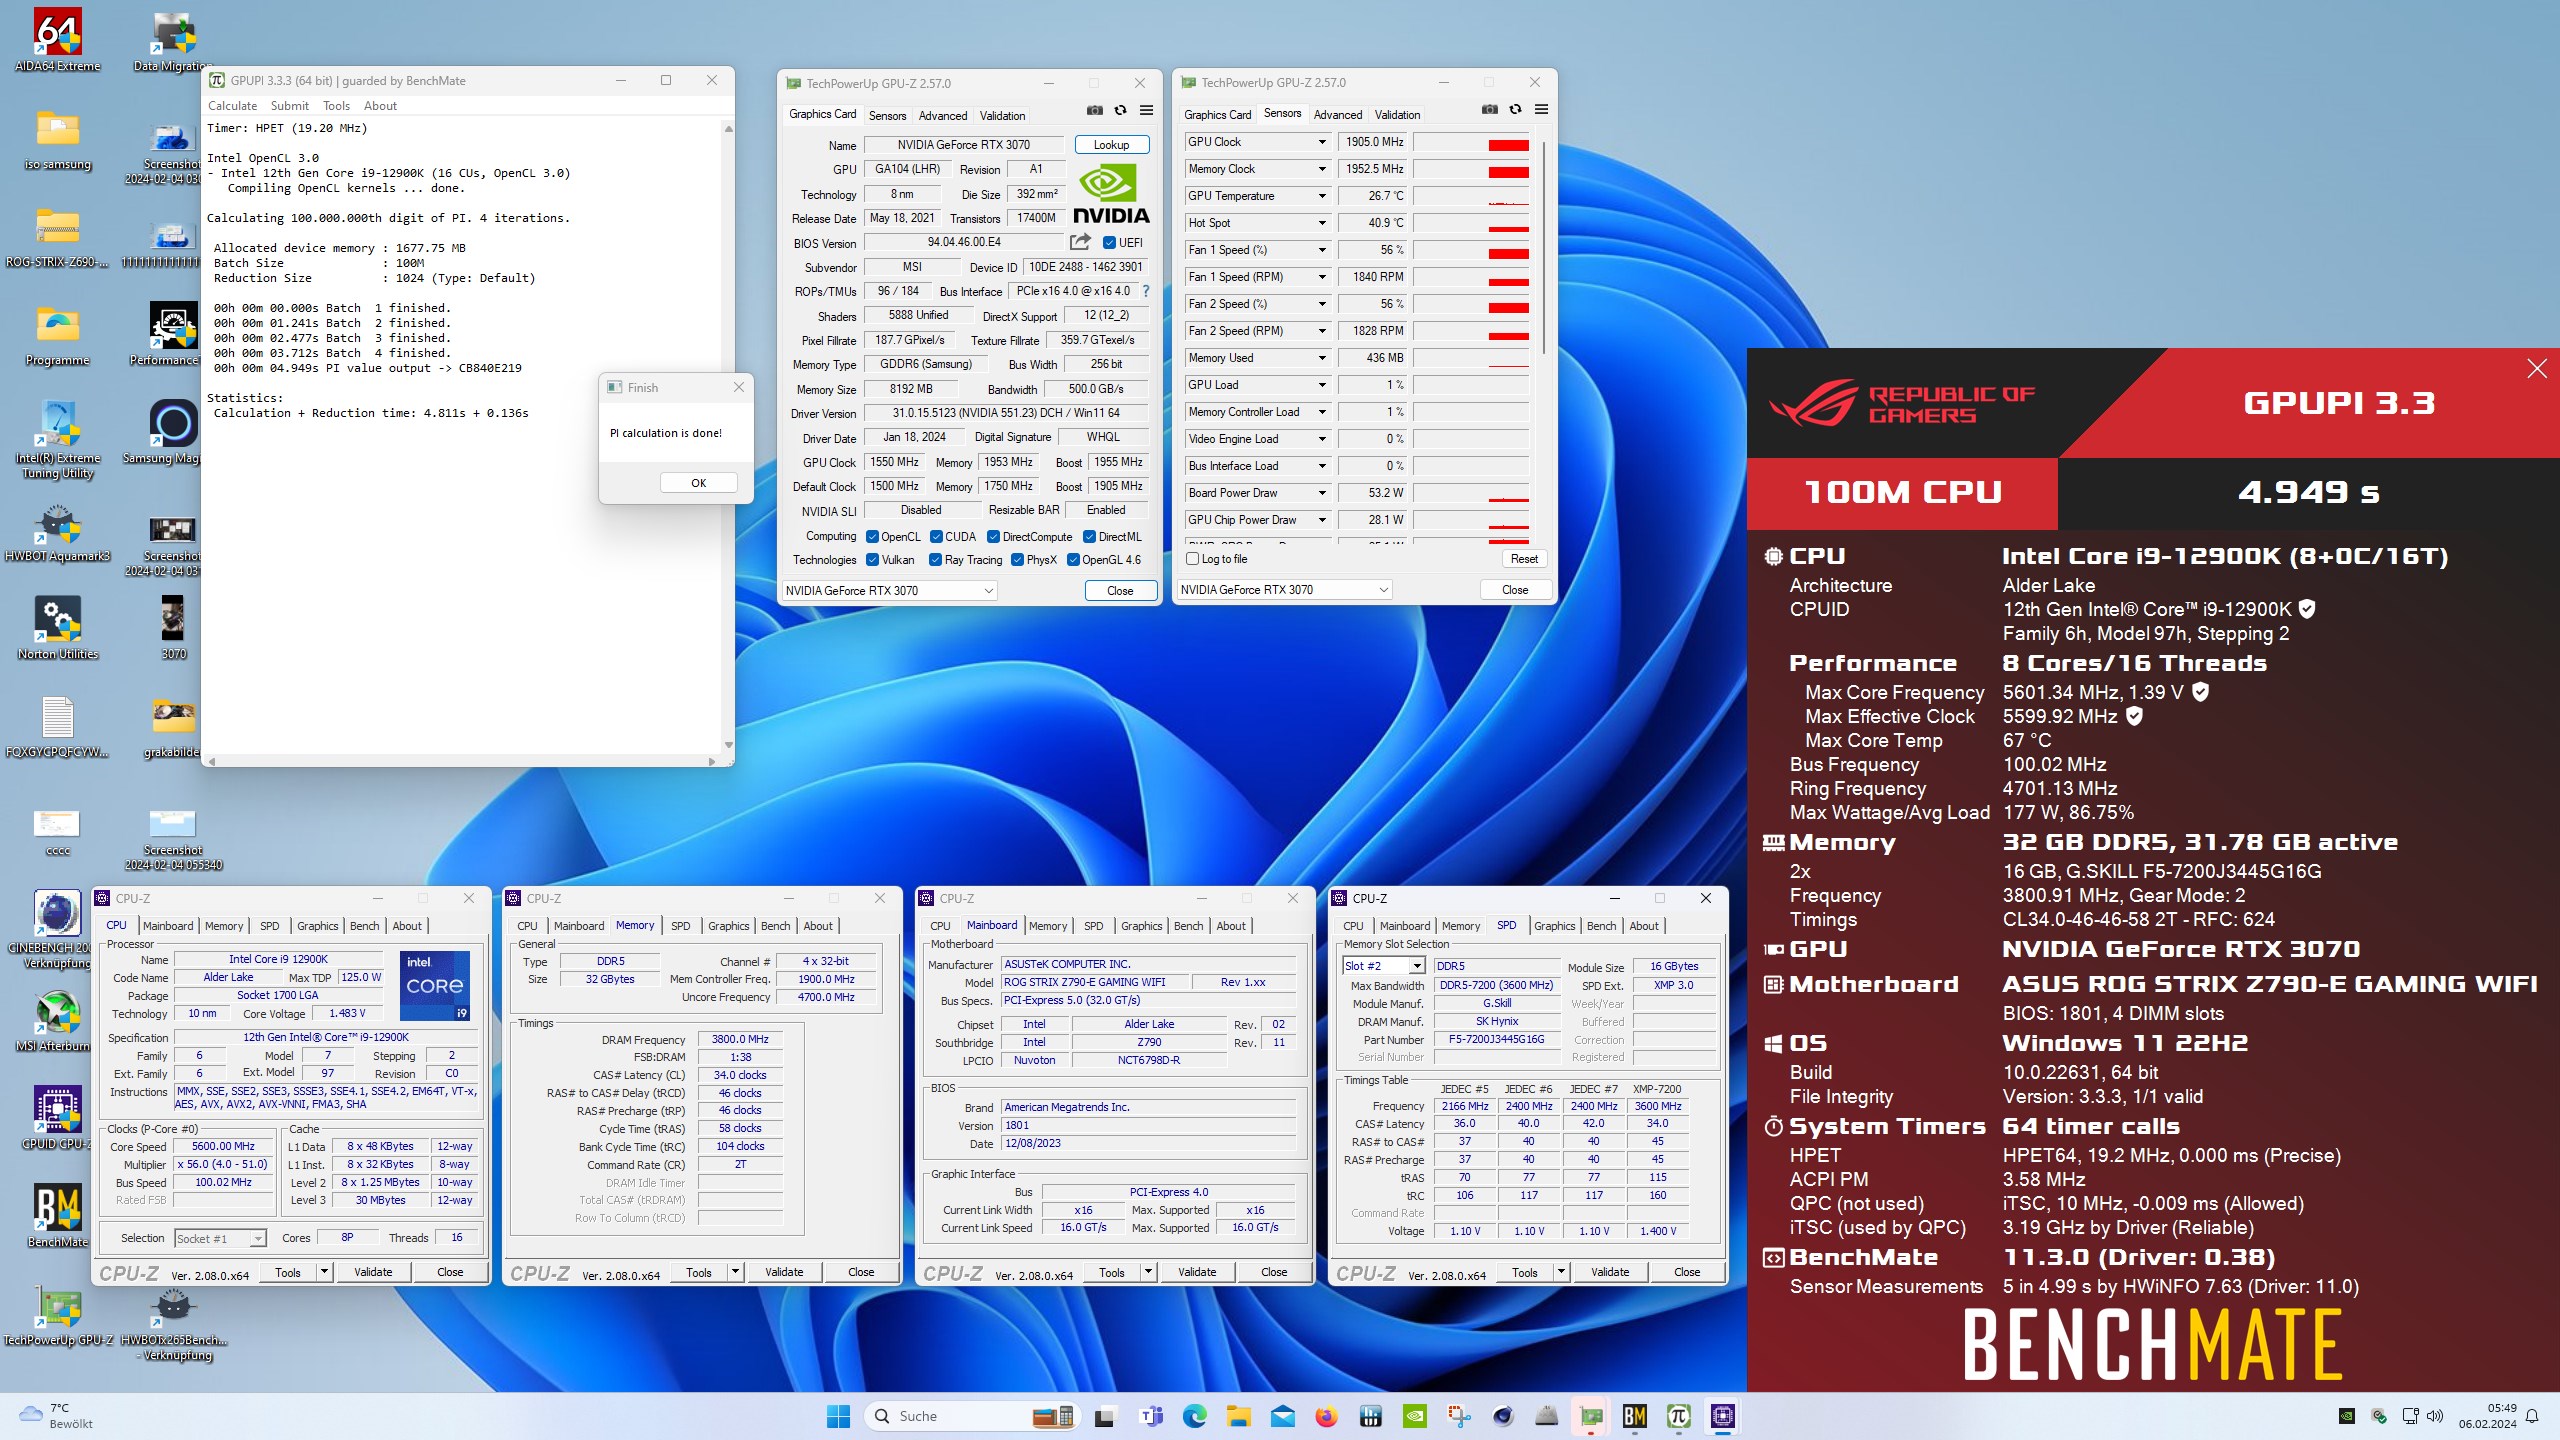Click Close button in CPU-Z SPD window
The width and height of the screenshot is (2560, 1440).
click(x=1687, y=1272)
